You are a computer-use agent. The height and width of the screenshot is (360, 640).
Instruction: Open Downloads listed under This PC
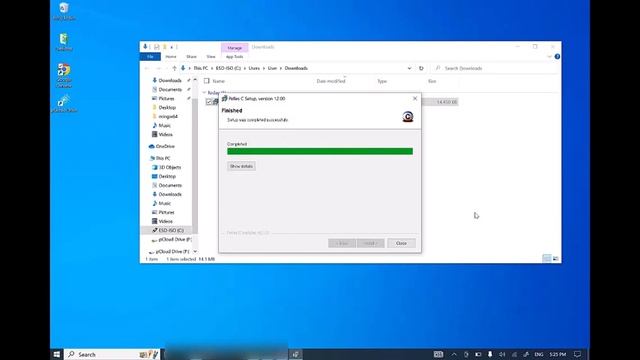[167, 194]
